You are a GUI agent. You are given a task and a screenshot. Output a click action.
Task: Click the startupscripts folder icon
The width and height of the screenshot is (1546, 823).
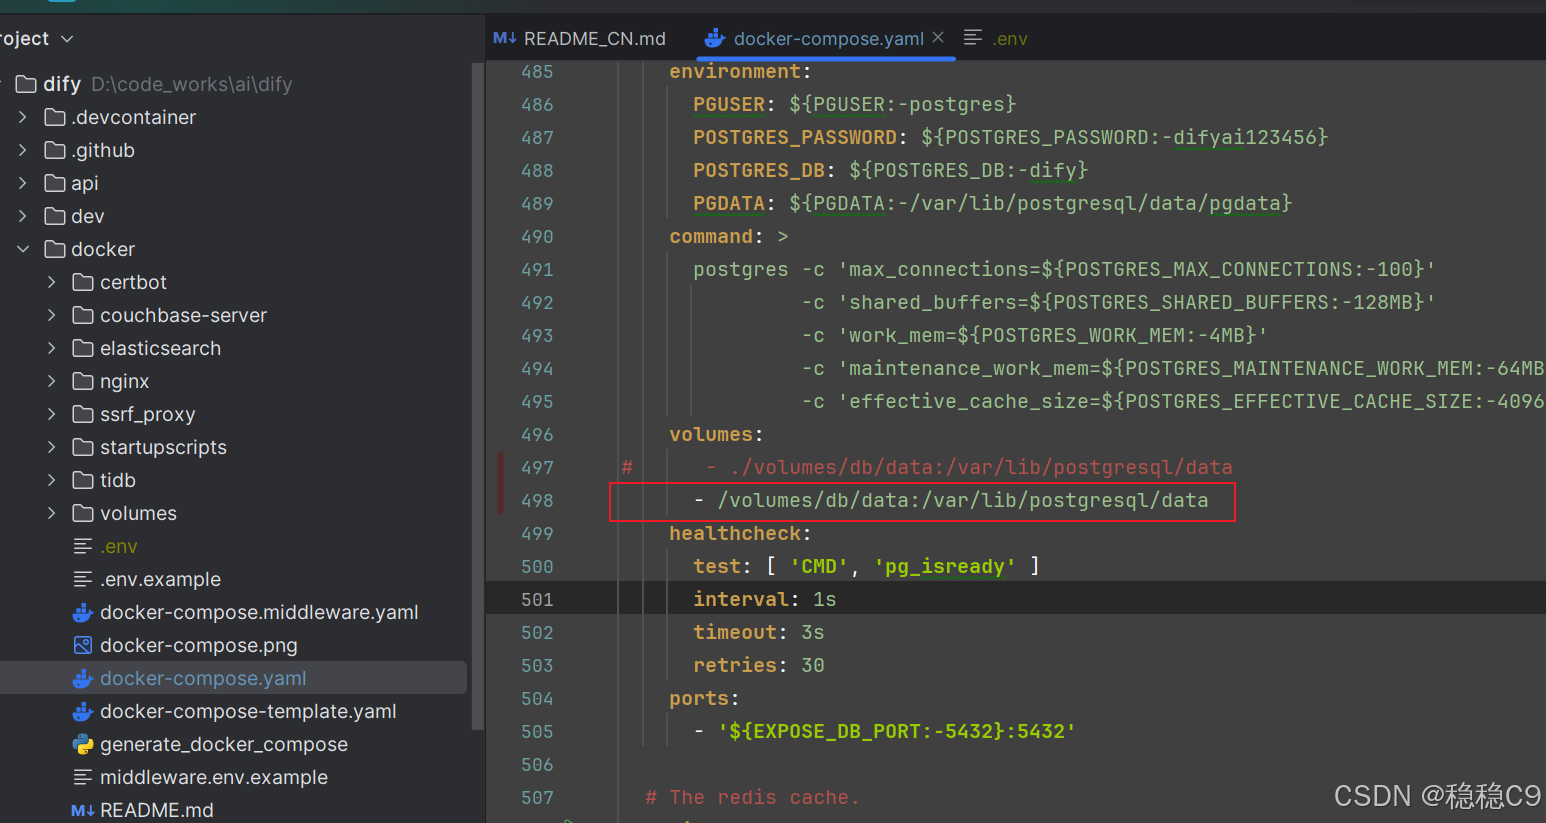[84, 447]
